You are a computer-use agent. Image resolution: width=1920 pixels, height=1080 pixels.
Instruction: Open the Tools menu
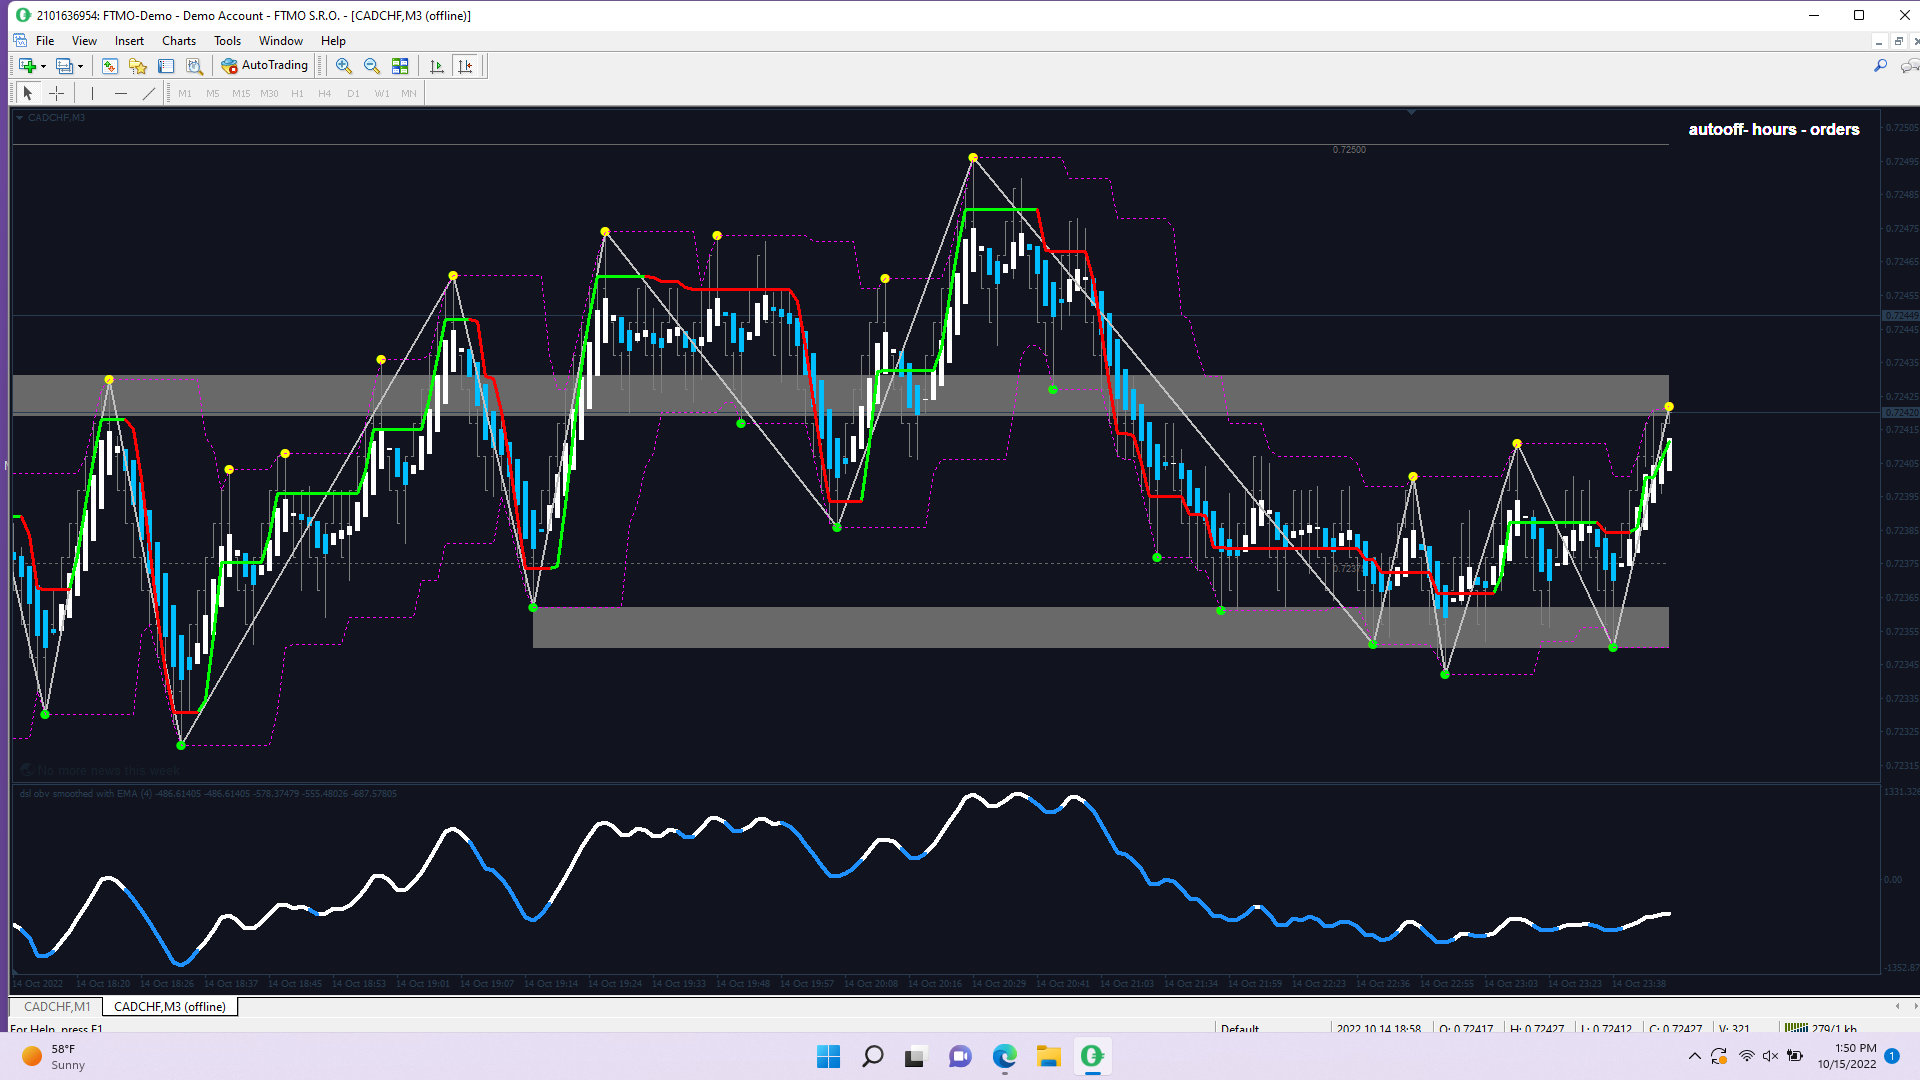[x=227, y=41]
